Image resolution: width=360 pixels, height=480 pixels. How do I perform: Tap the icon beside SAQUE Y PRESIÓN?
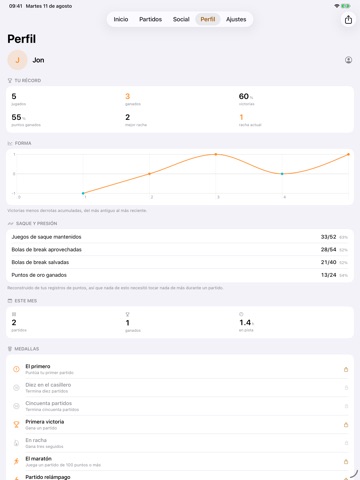pyautogui.click(x=10, y=223)
